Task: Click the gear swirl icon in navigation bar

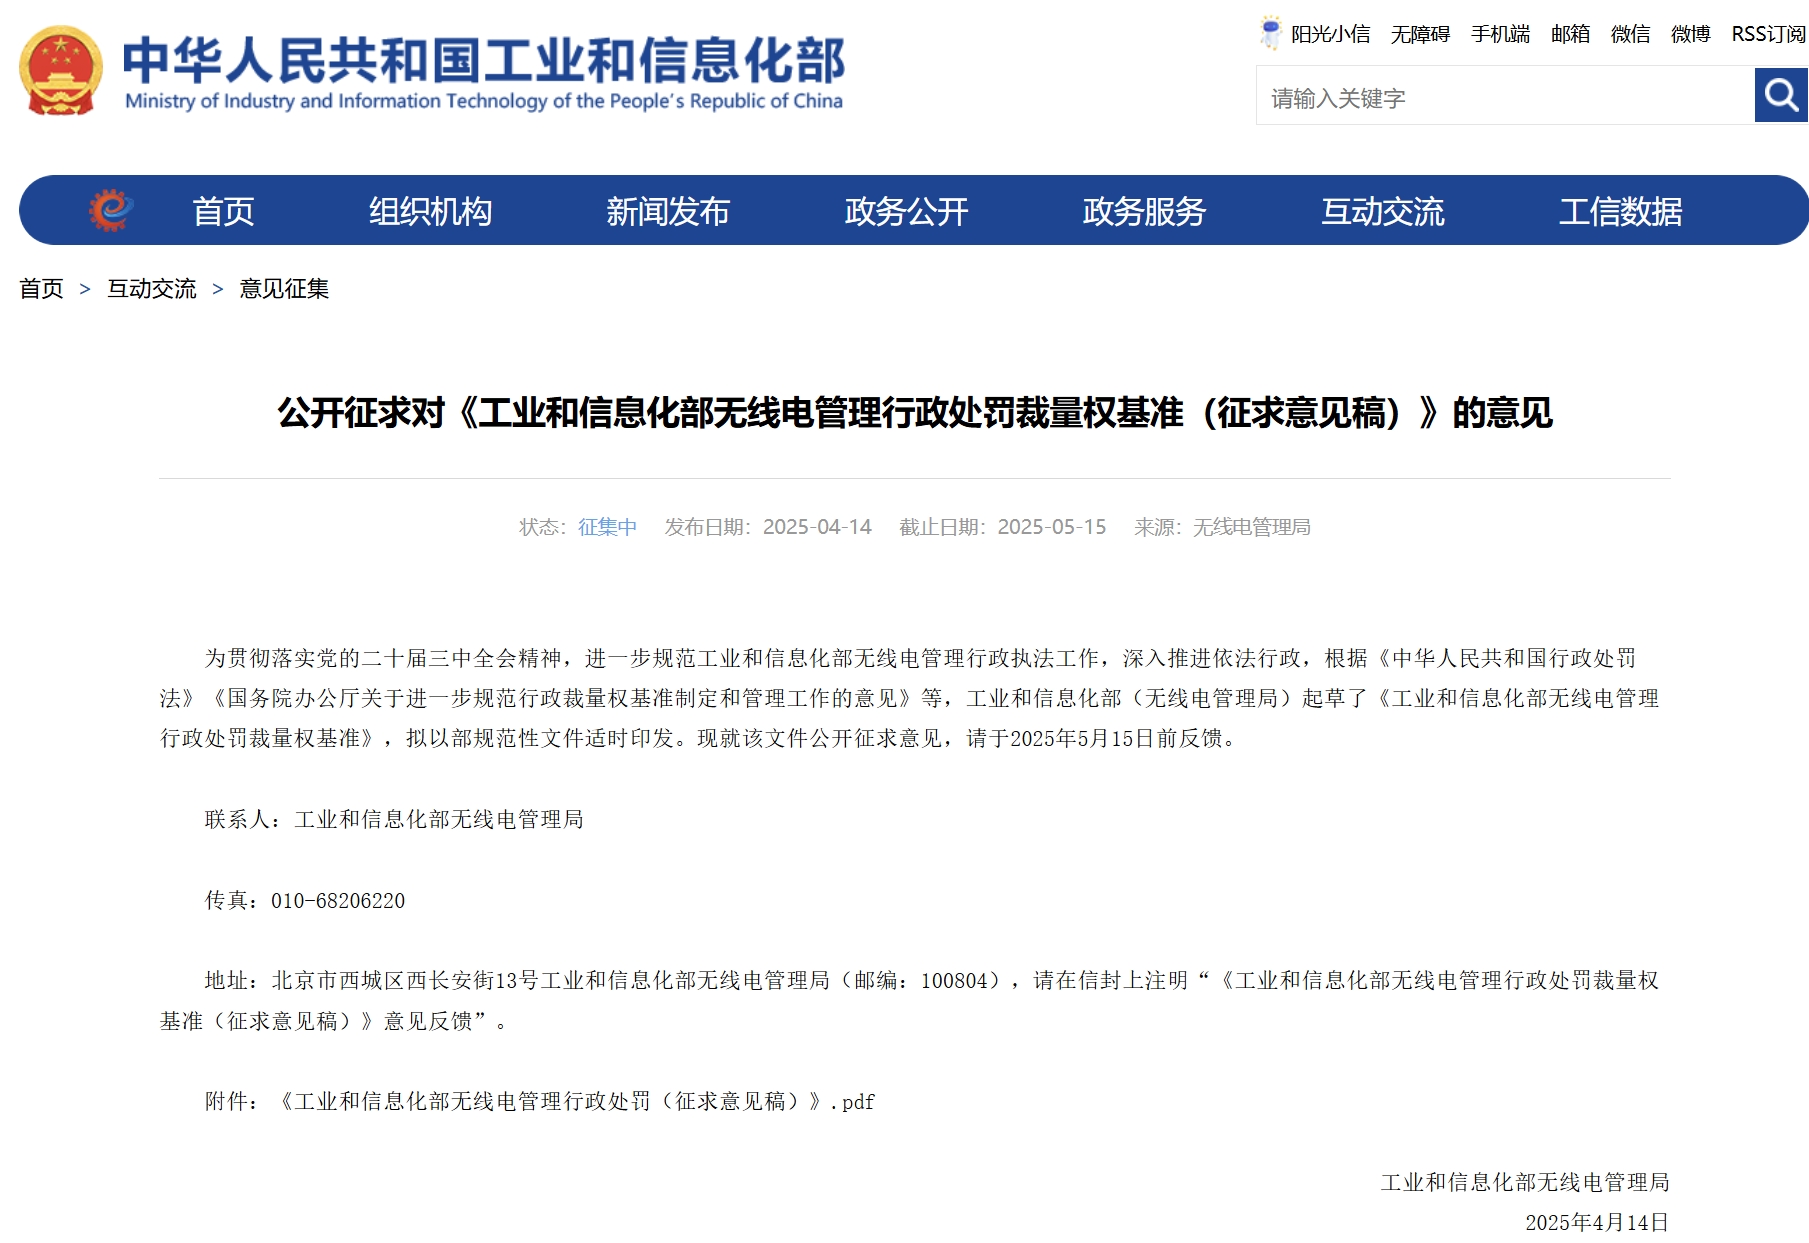Action: [x=111, y=210]
